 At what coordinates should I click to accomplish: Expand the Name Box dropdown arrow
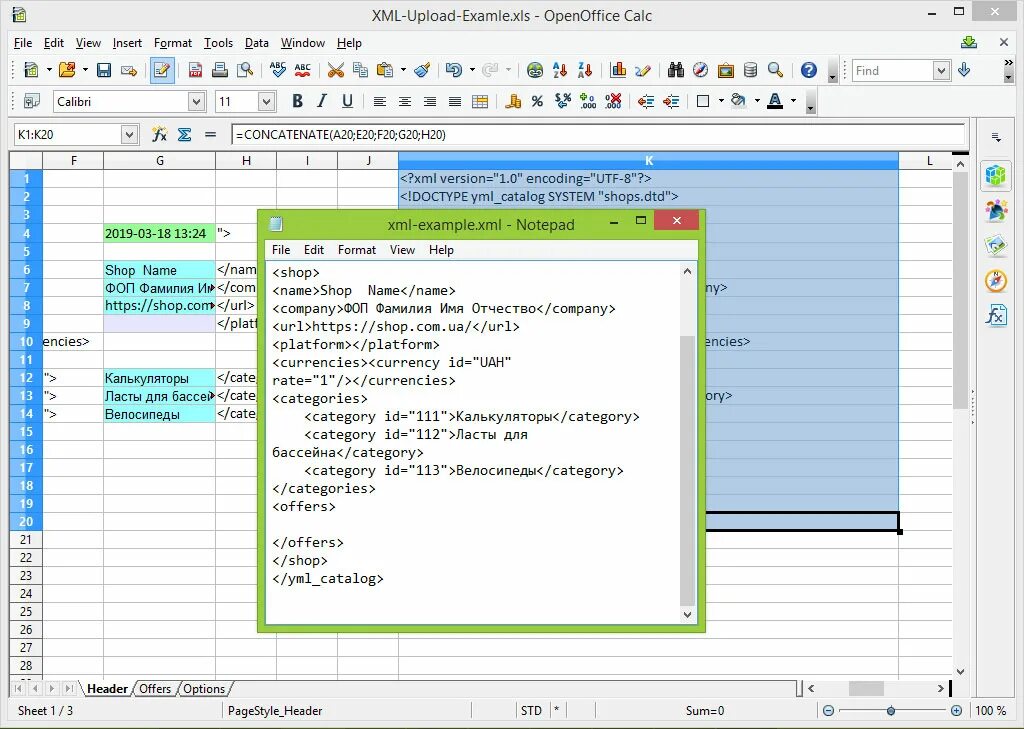click(129, 135)
